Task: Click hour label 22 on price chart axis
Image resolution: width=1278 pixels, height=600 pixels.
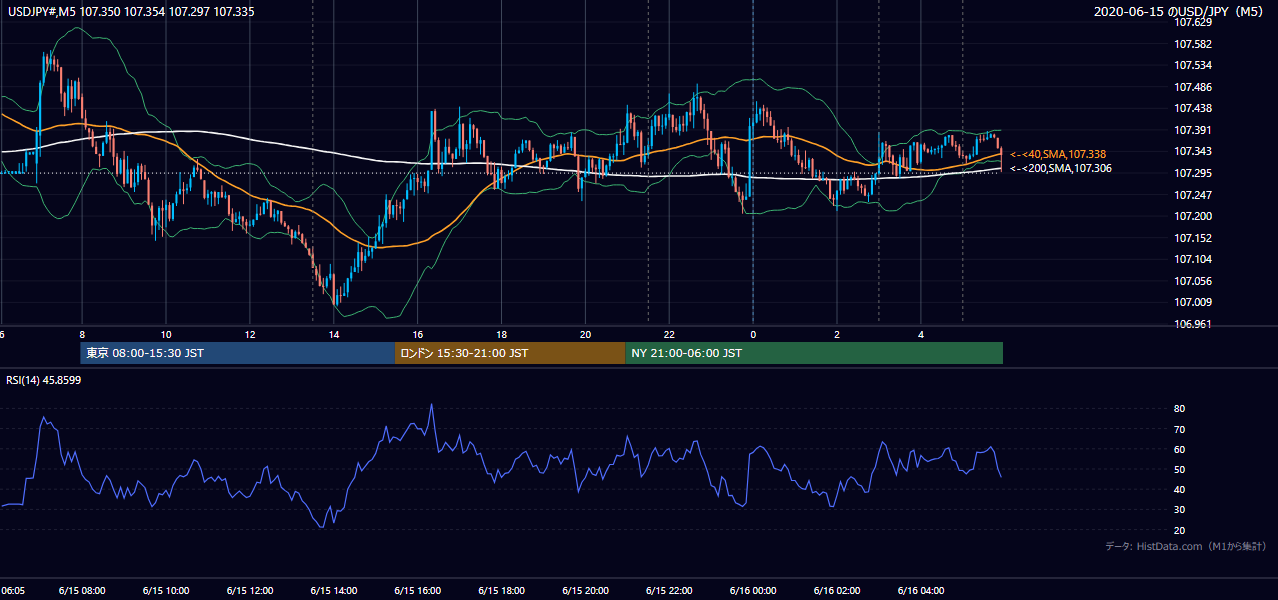Action: pyautogui.click(x=669, y=335)
